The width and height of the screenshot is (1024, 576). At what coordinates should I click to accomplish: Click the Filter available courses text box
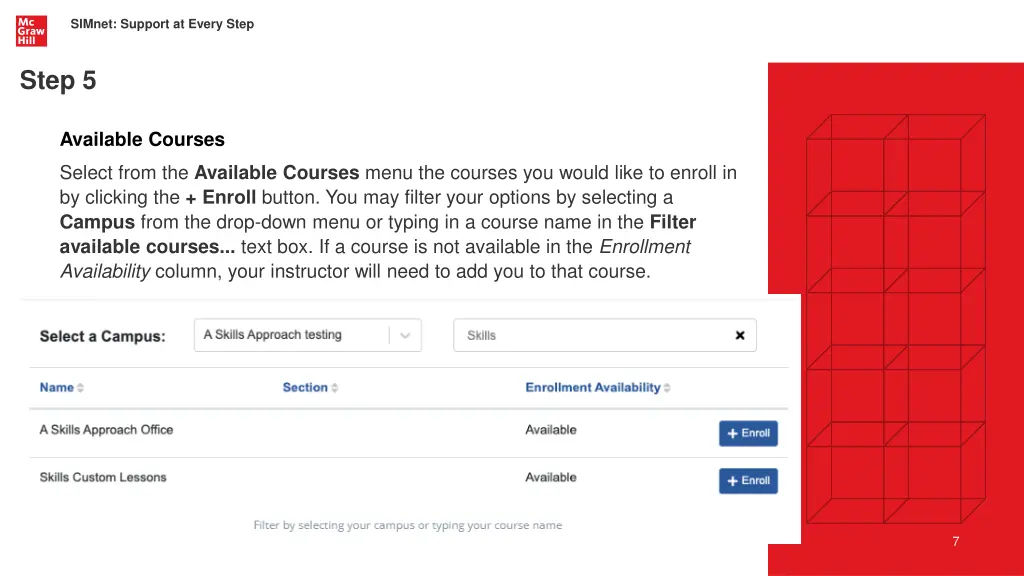605,335
